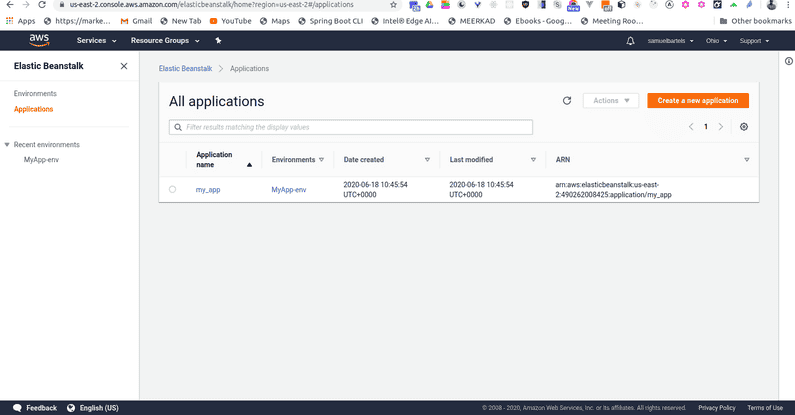Click the Date created value 2020-06-18
This screenshot has width=795, height=415.
(x=375, y=190)
